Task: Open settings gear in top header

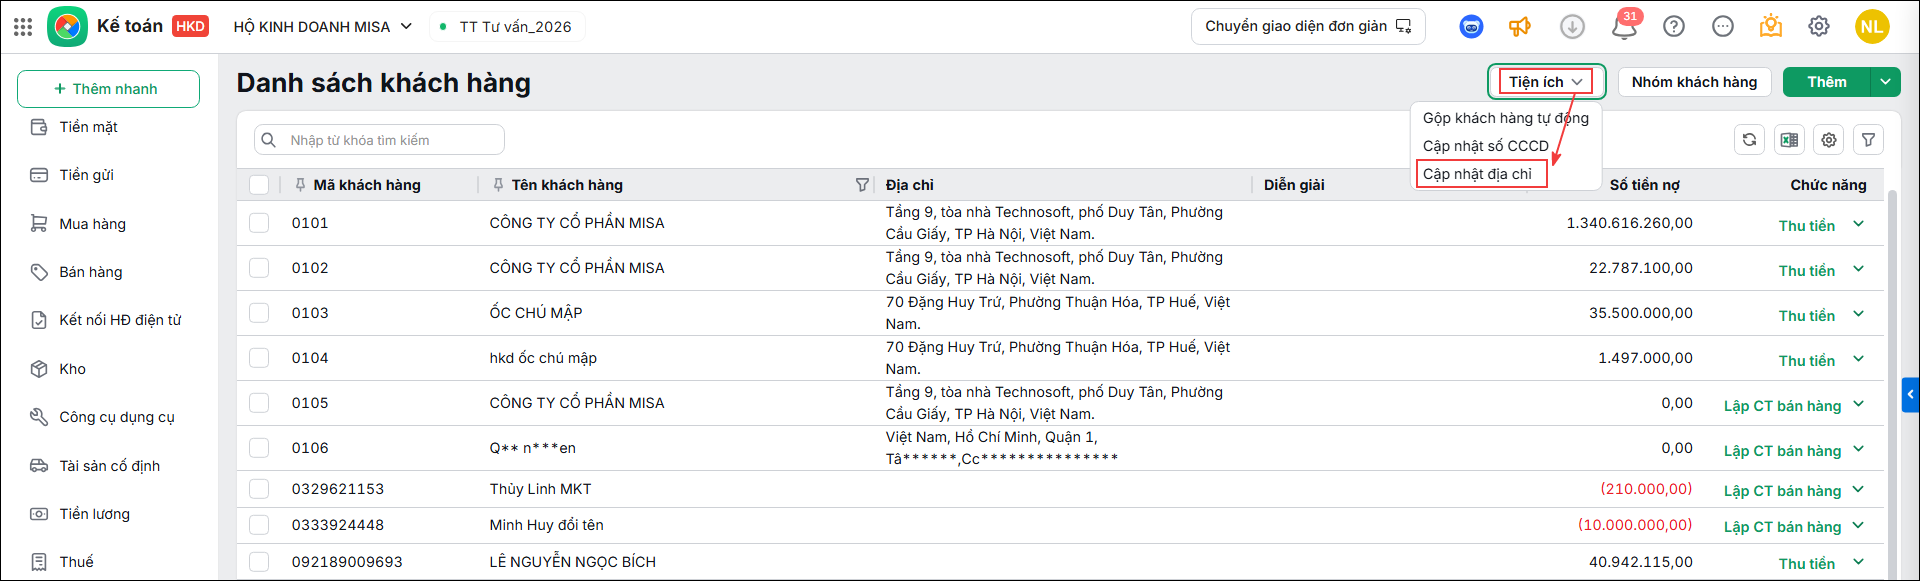Action: point(1819,27)
